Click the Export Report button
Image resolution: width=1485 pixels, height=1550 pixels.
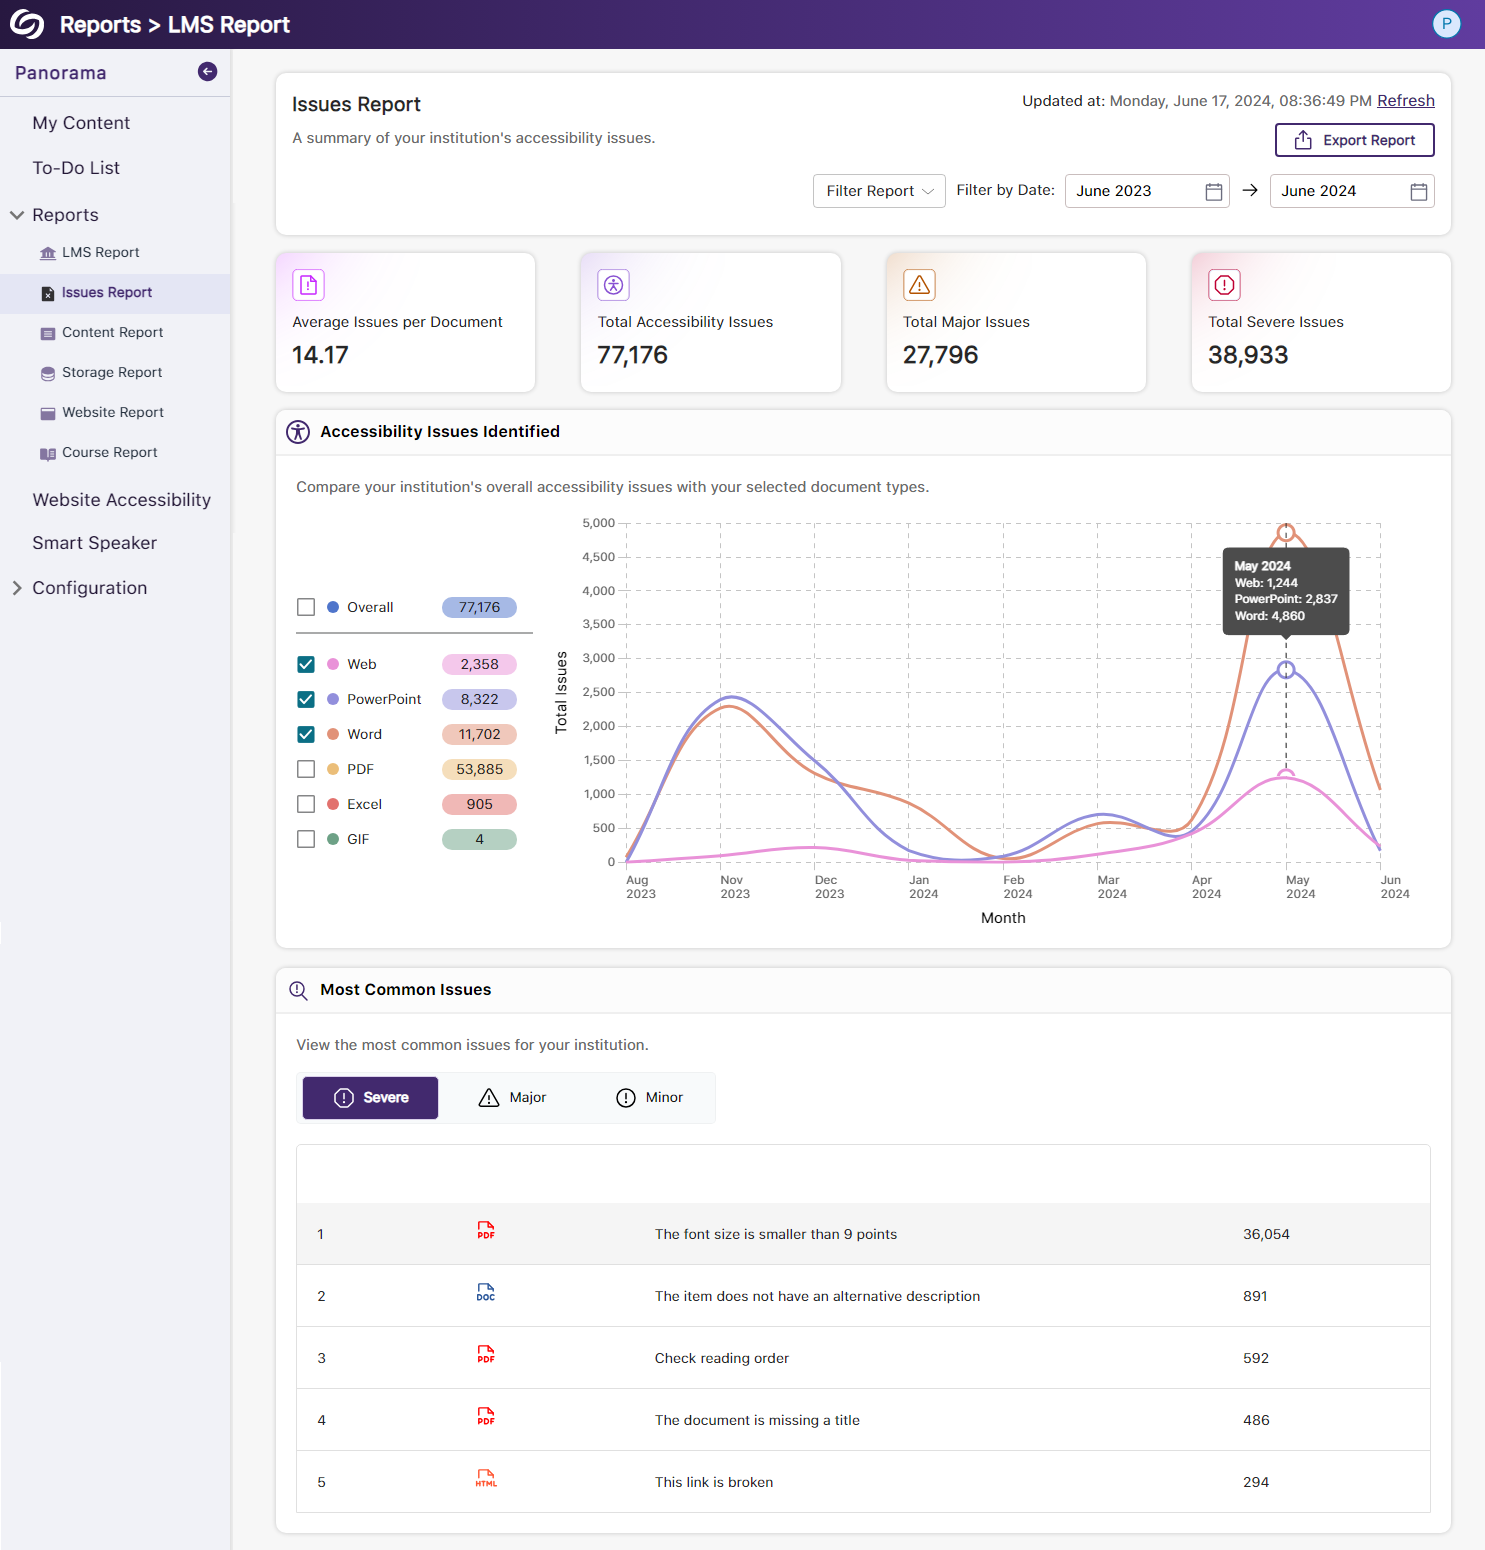click(x=1354, y=140)
